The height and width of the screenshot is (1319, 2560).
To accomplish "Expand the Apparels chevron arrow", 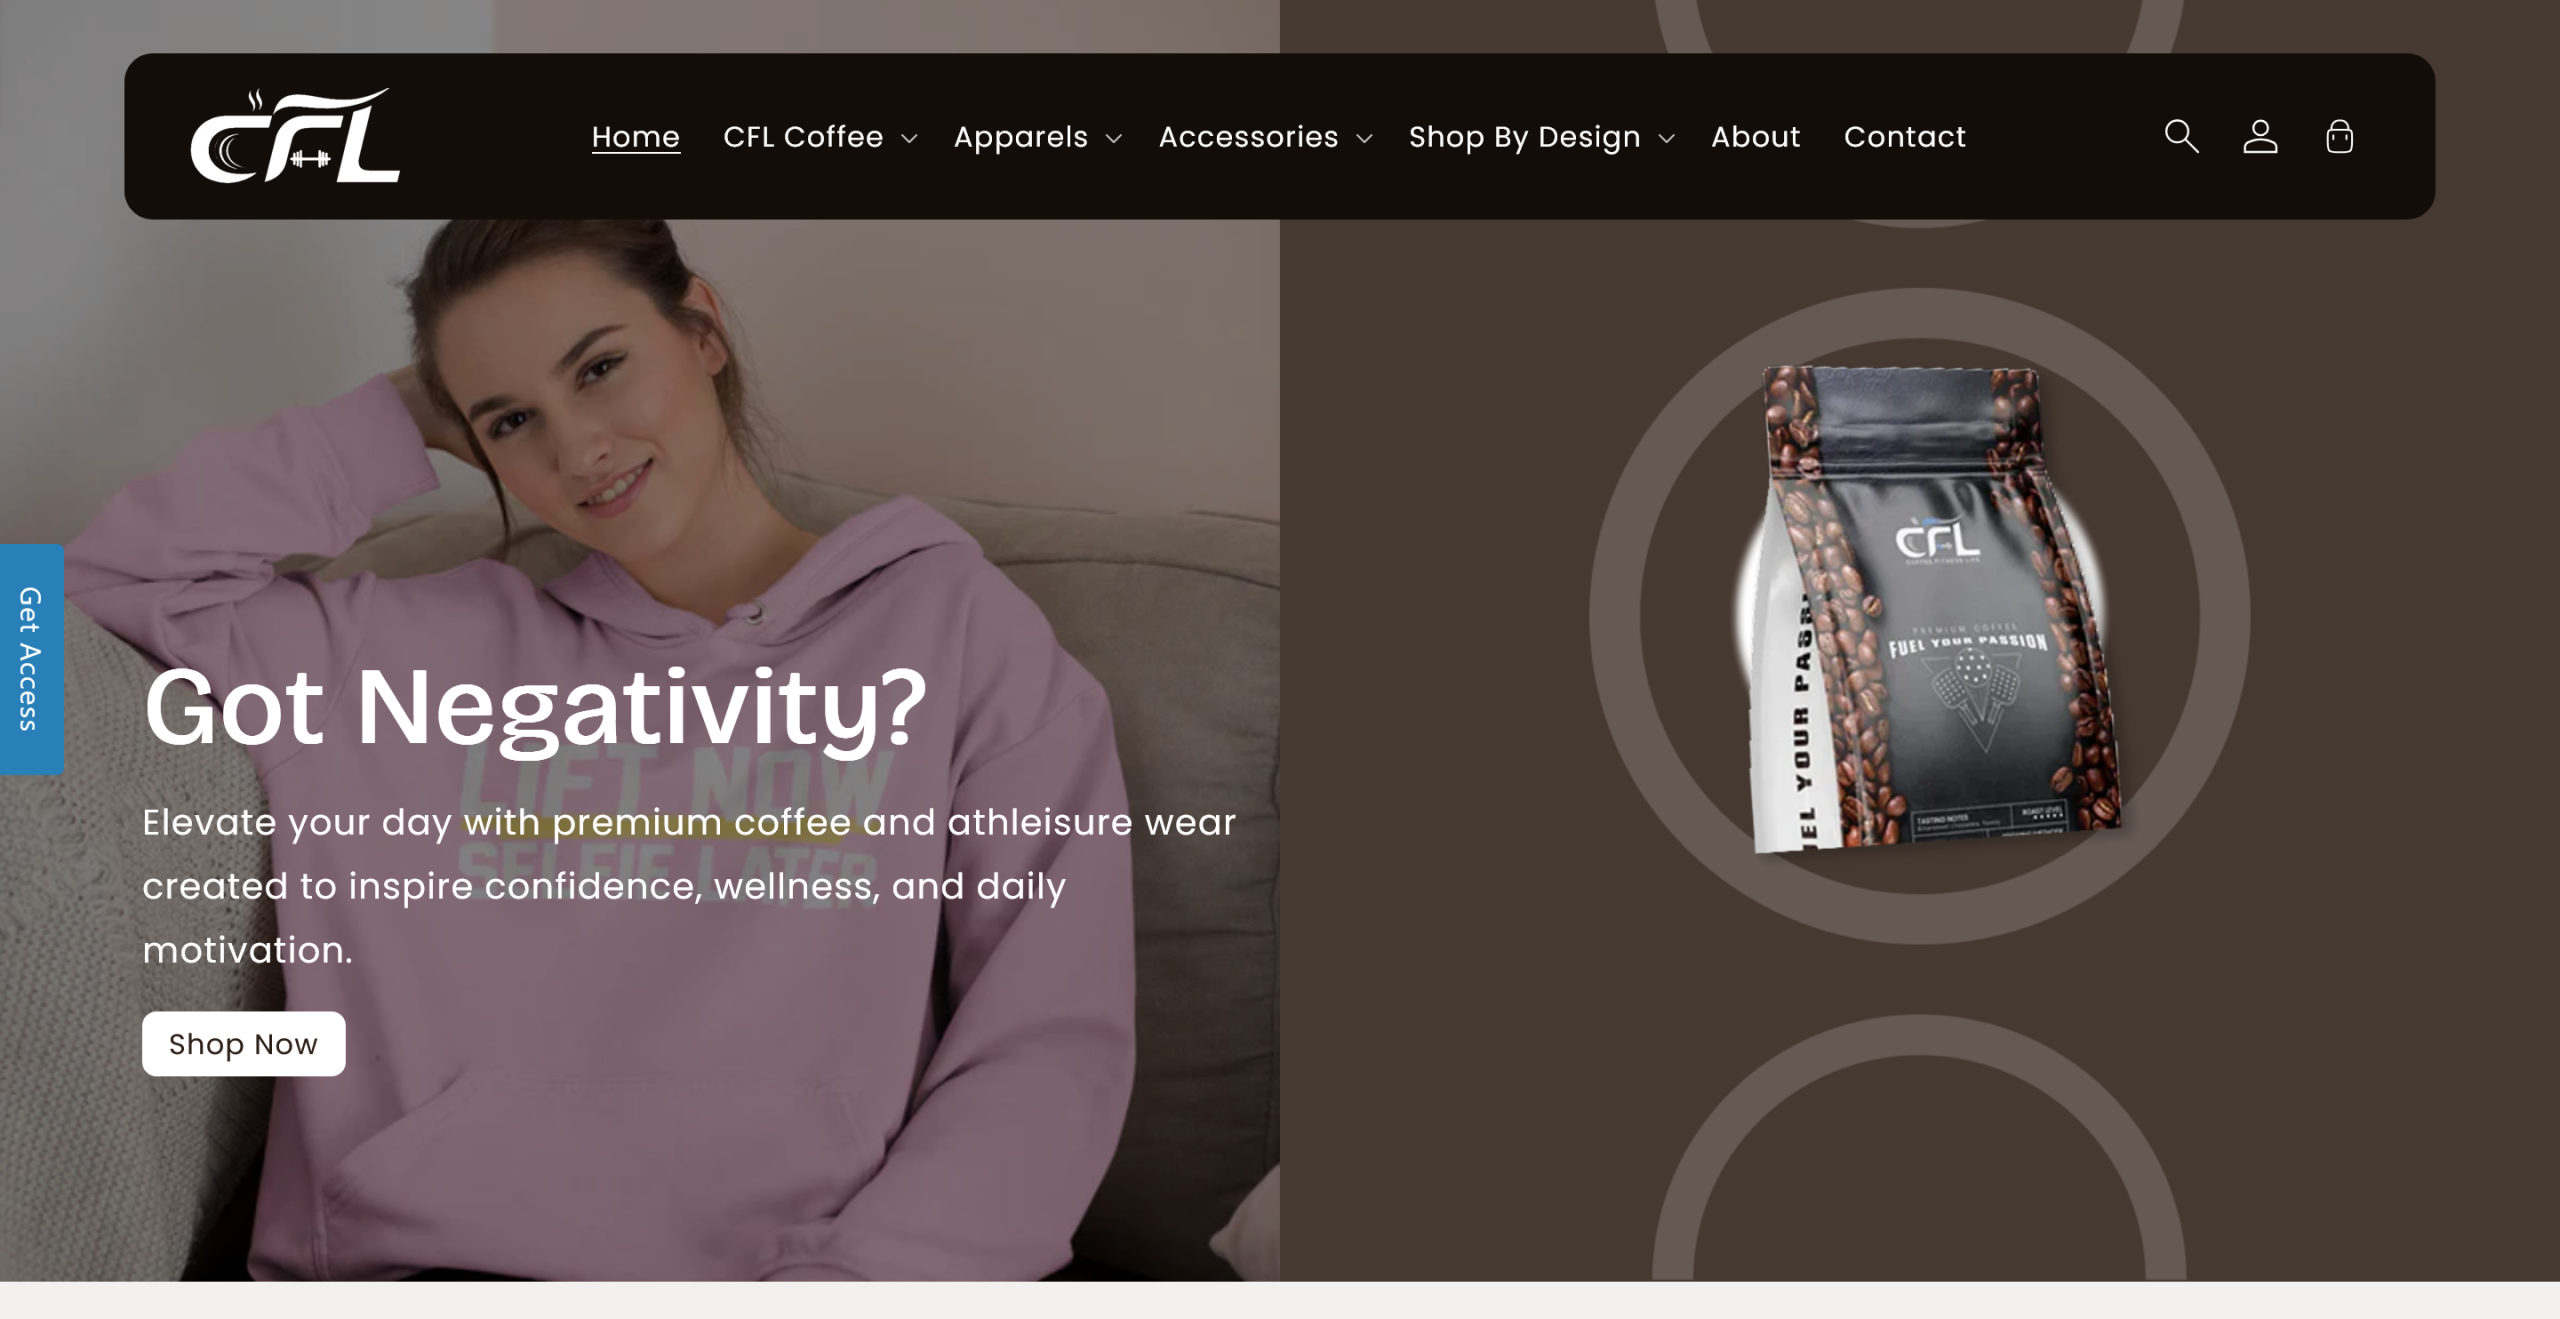I will [x=1114, y=138].
